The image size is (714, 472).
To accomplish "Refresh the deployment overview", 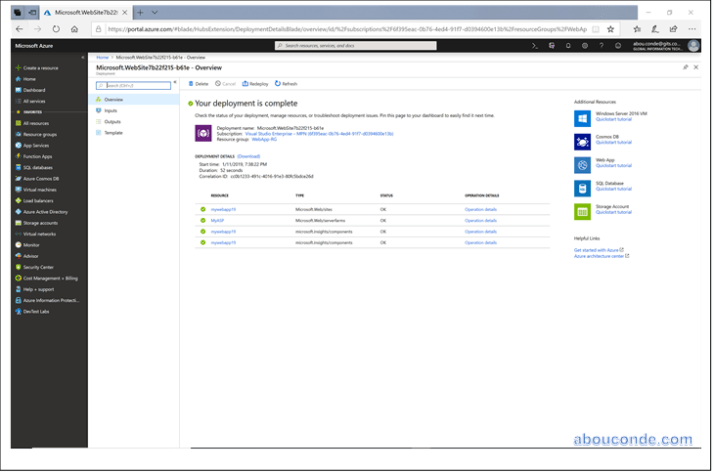I will 286,84.
